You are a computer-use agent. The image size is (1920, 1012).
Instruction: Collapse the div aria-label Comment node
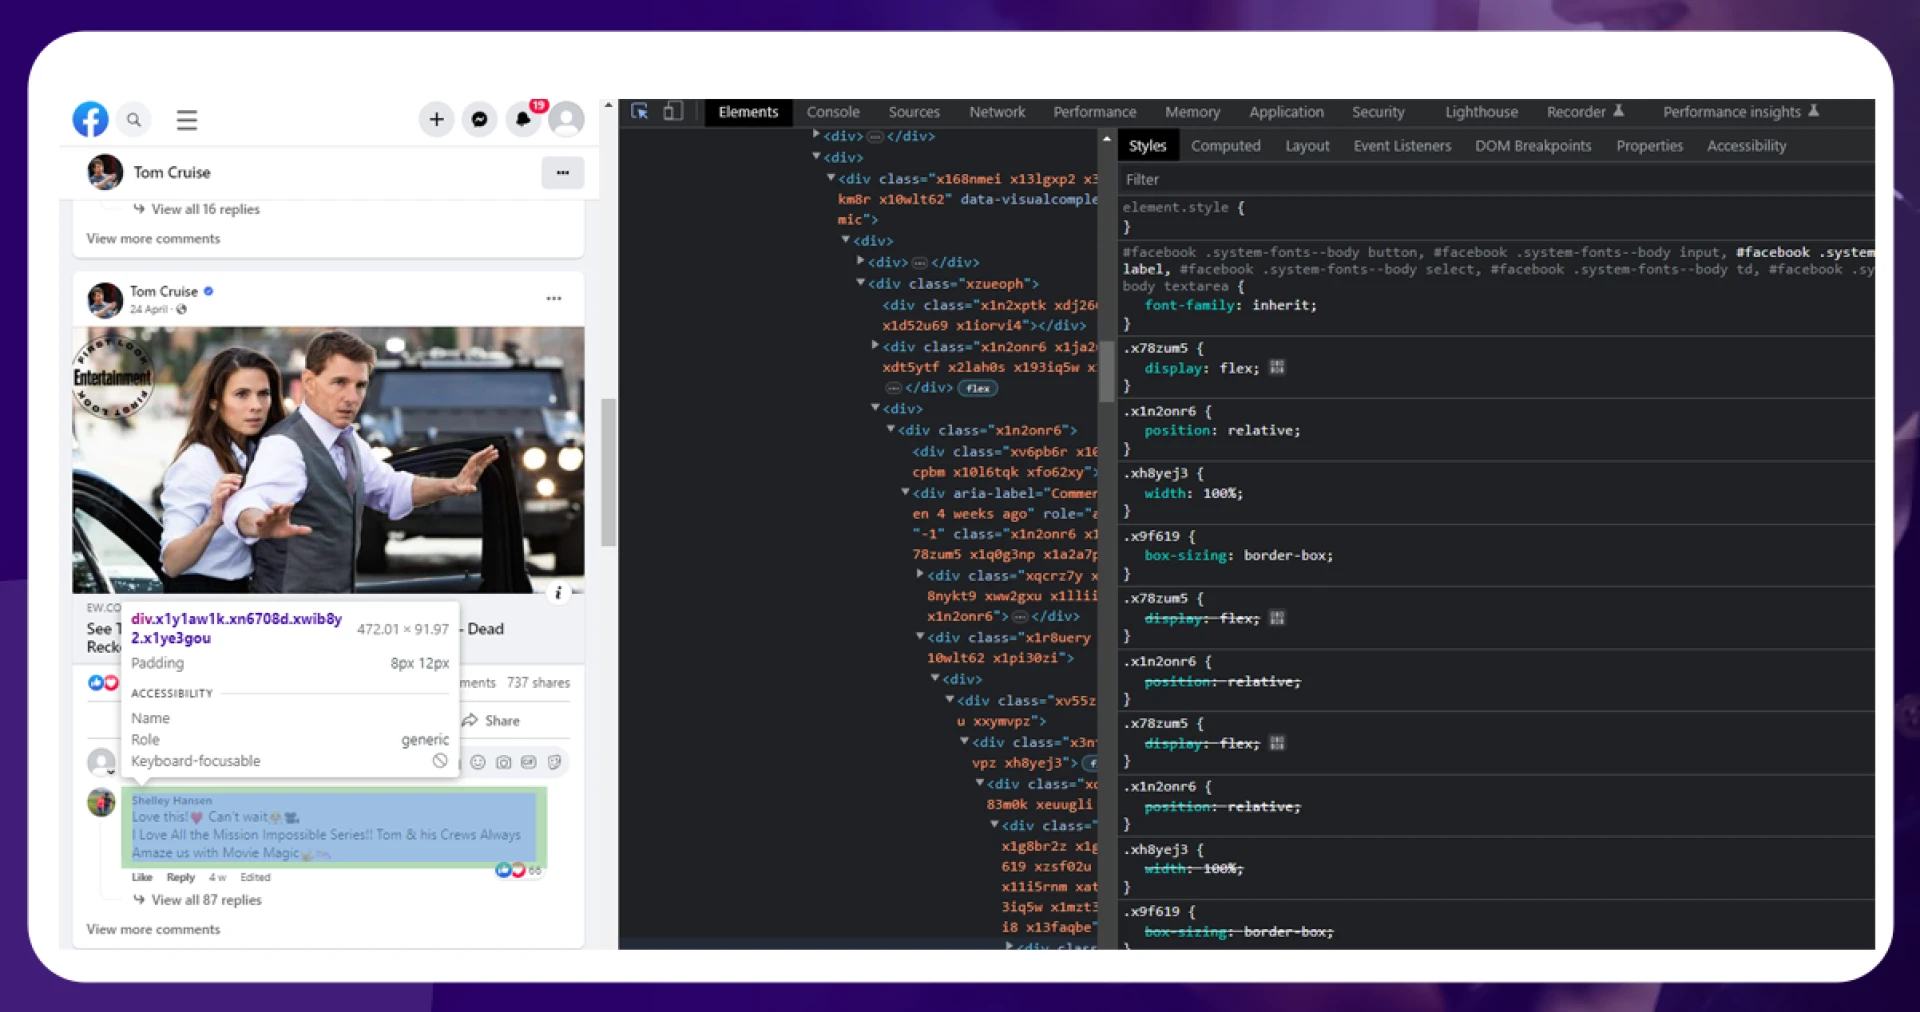point(906,492)
